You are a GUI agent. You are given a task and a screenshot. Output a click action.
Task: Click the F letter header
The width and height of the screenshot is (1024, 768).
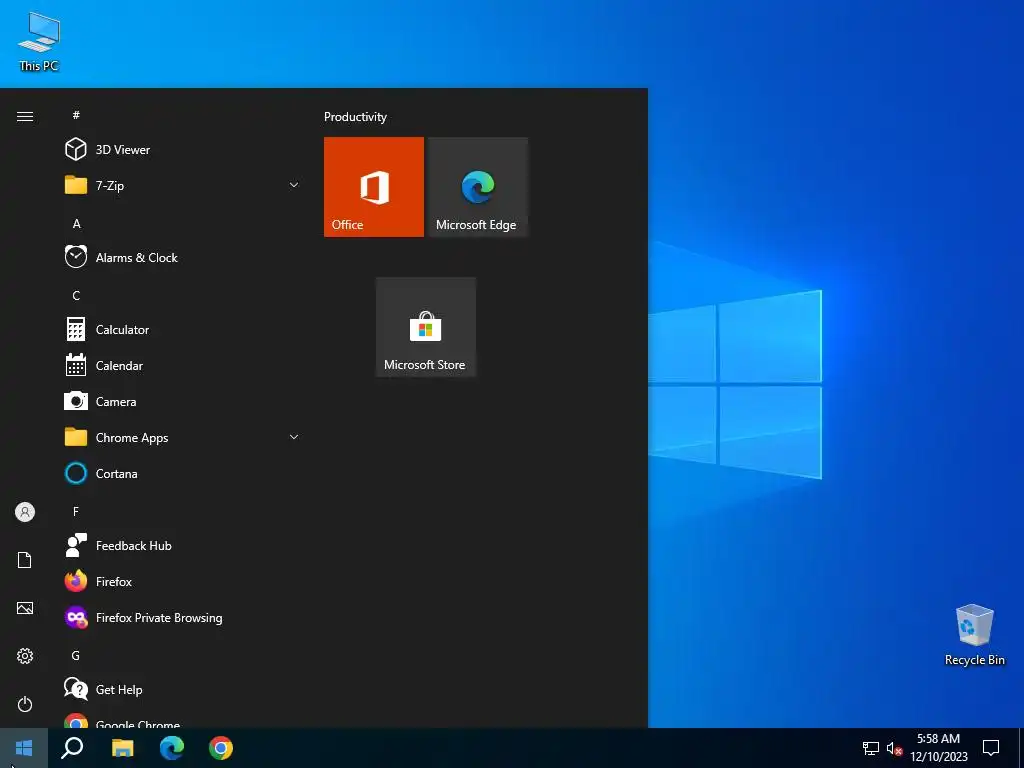pyautogui.click(x=76, y=511)
